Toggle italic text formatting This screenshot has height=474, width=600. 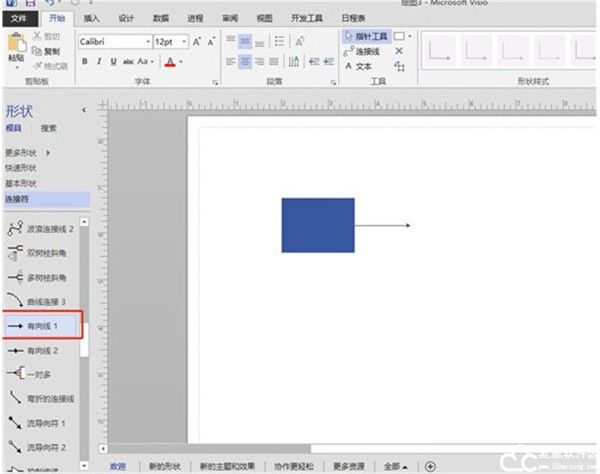point(99,62)
